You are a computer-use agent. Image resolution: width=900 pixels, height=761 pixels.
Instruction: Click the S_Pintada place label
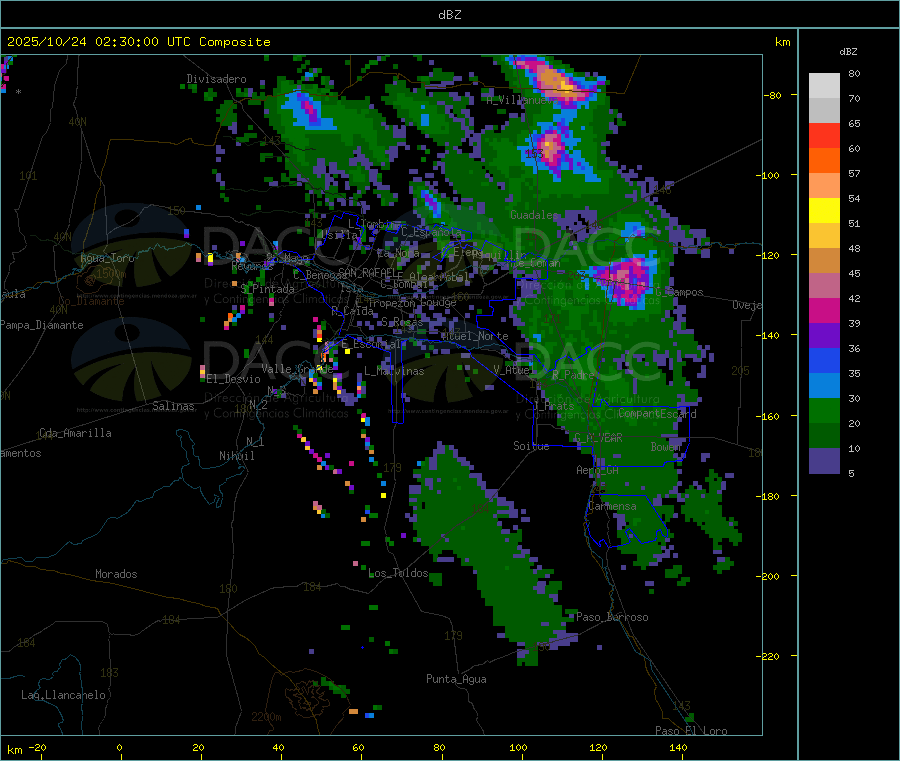tap(267, 289)
